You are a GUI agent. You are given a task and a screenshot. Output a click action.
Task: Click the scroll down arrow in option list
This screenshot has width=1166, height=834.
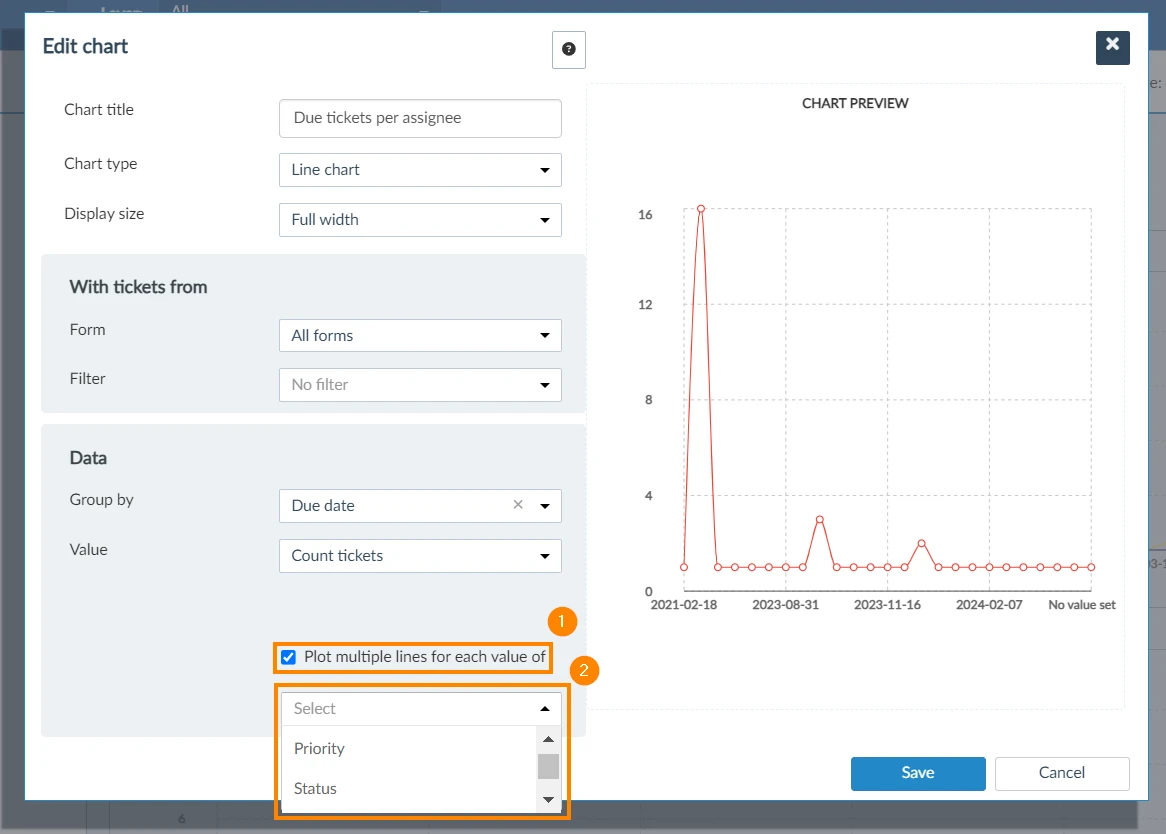tap(548, 800)
